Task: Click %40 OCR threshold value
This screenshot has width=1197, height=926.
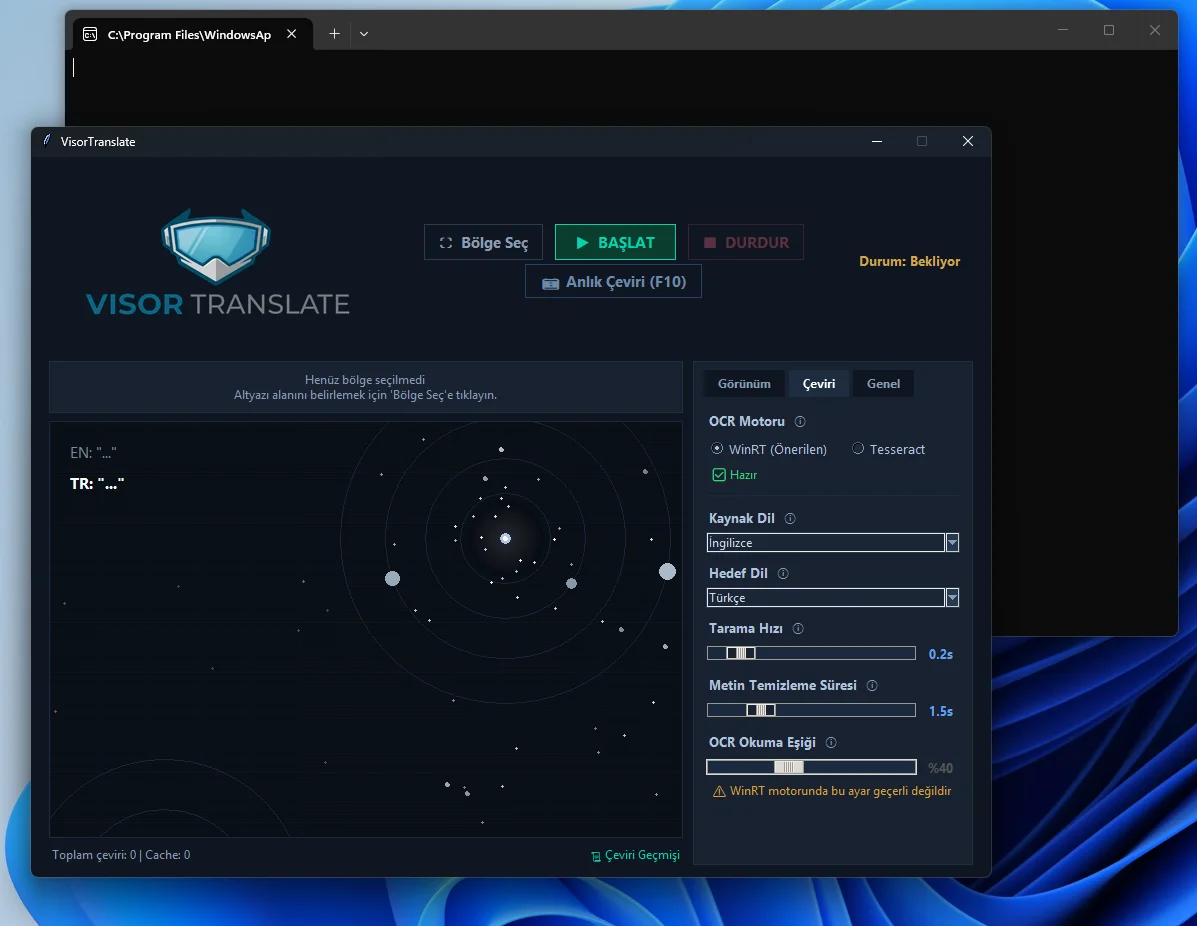Action: 940,768
